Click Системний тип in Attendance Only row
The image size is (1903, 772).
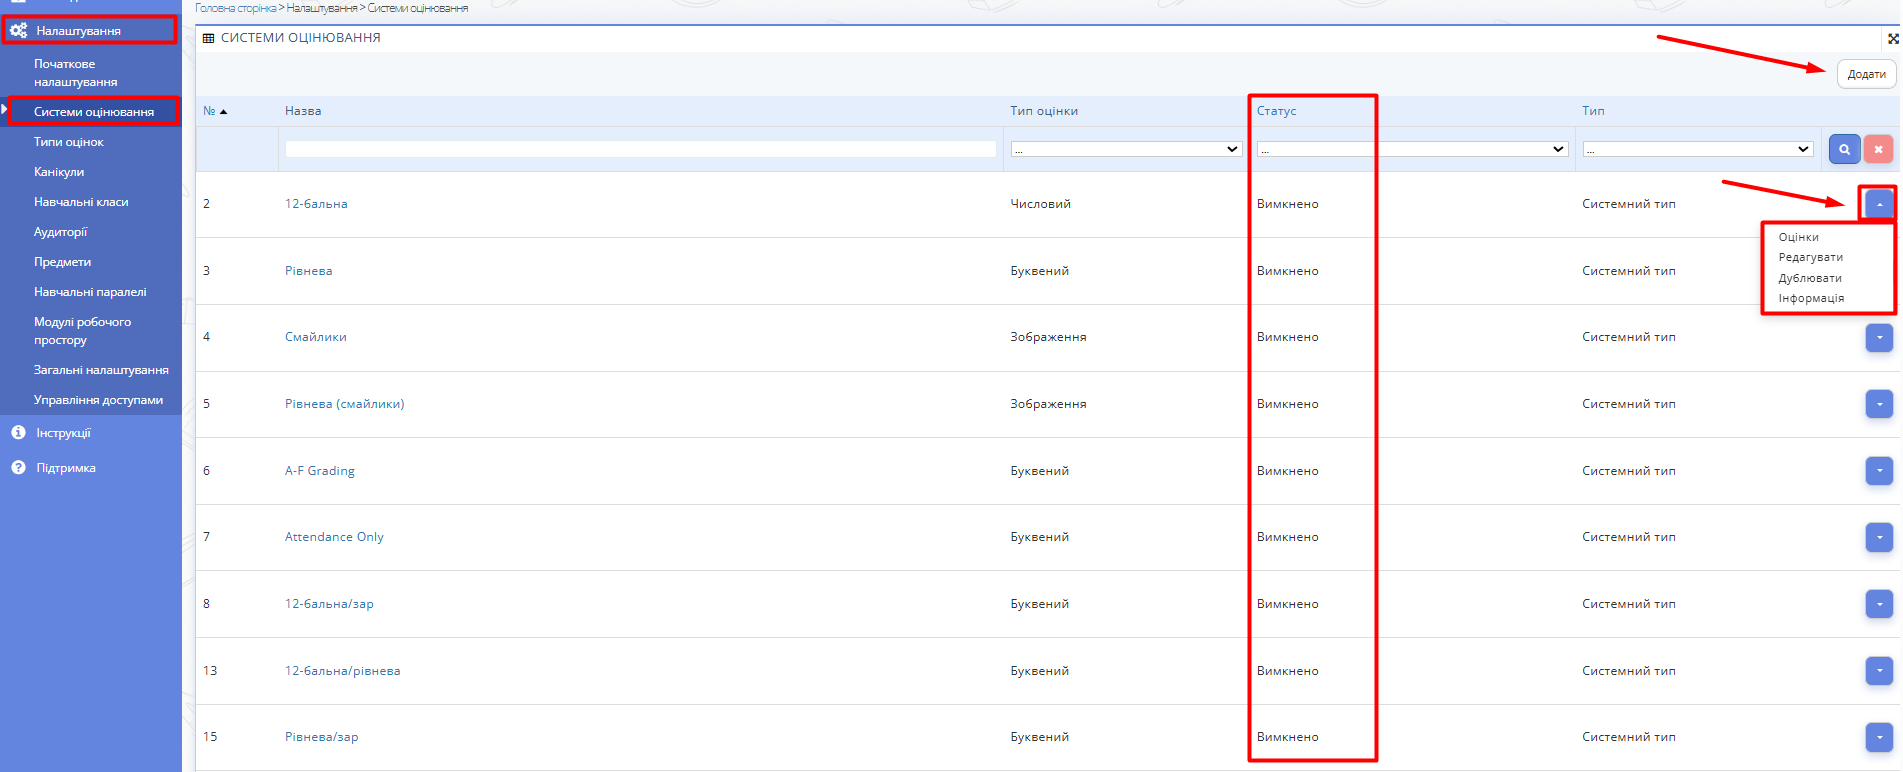tap(1628, 537)
